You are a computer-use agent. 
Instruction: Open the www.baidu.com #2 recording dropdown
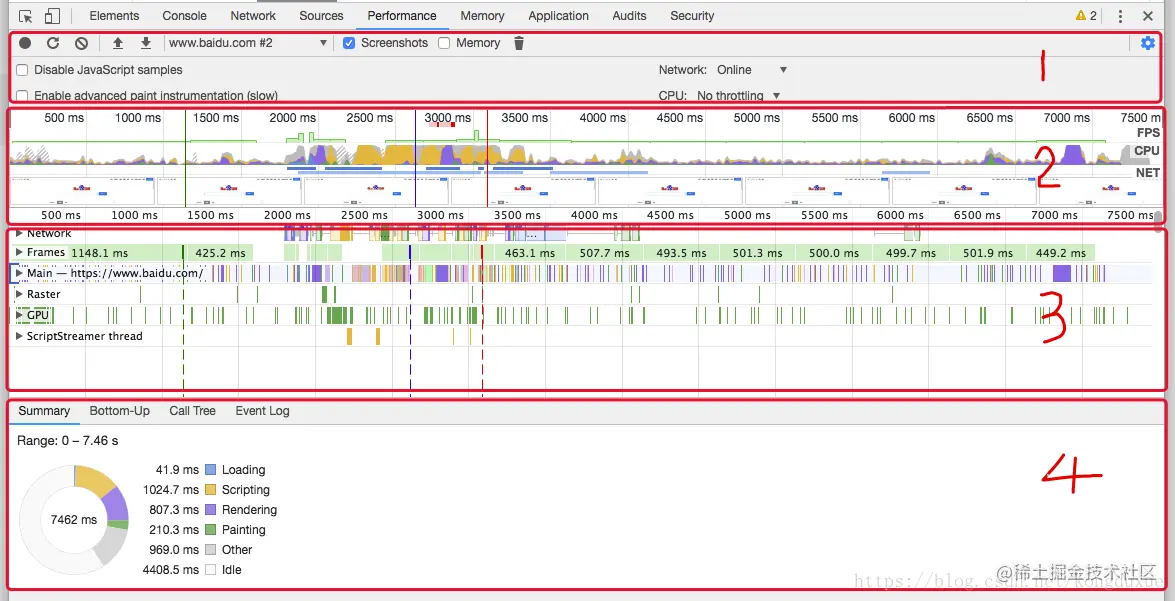[247, 43]
